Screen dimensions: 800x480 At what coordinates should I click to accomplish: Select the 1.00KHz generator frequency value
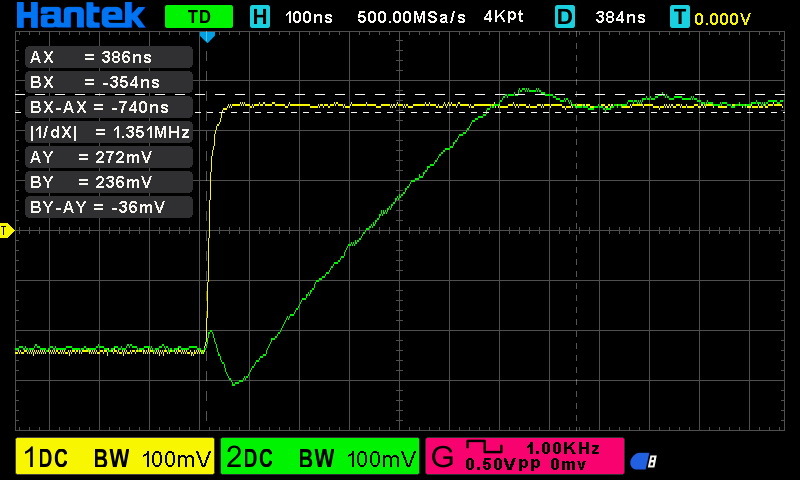pyautogui.click(x=563, y=448)
